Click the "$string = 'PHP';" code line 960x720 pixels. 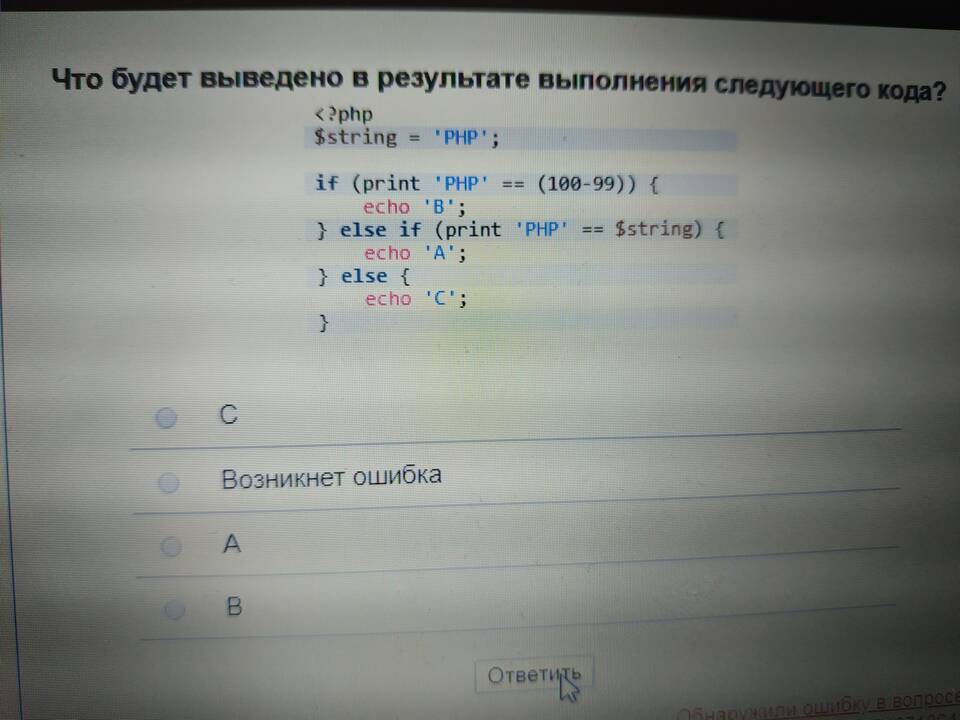pyautogui.click(x=406, y=138)
